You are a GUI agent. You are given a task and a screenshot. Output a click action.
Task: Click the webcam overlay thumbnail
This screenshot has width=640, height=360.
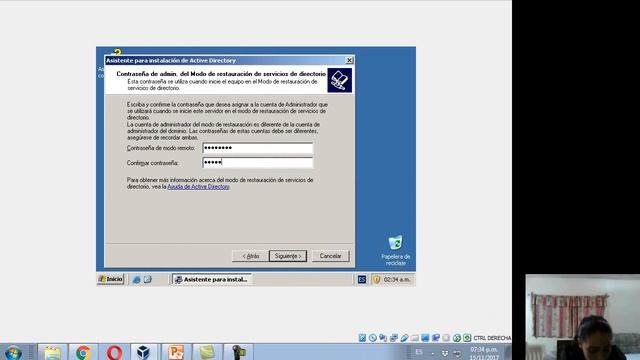click(x=583, y=317)
